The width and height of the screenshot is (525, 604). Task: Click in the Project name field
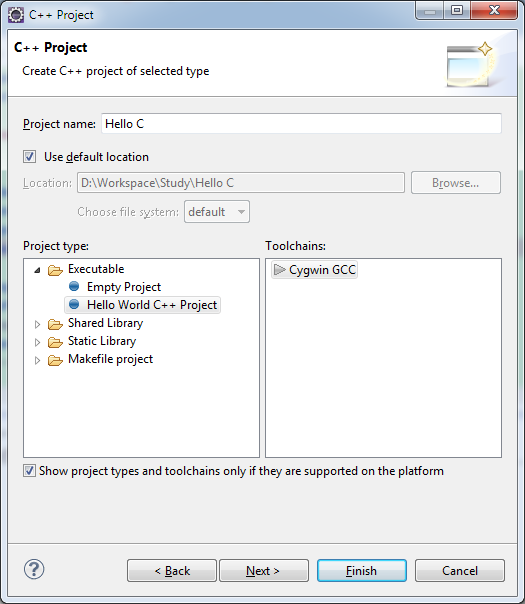[301, 124]
